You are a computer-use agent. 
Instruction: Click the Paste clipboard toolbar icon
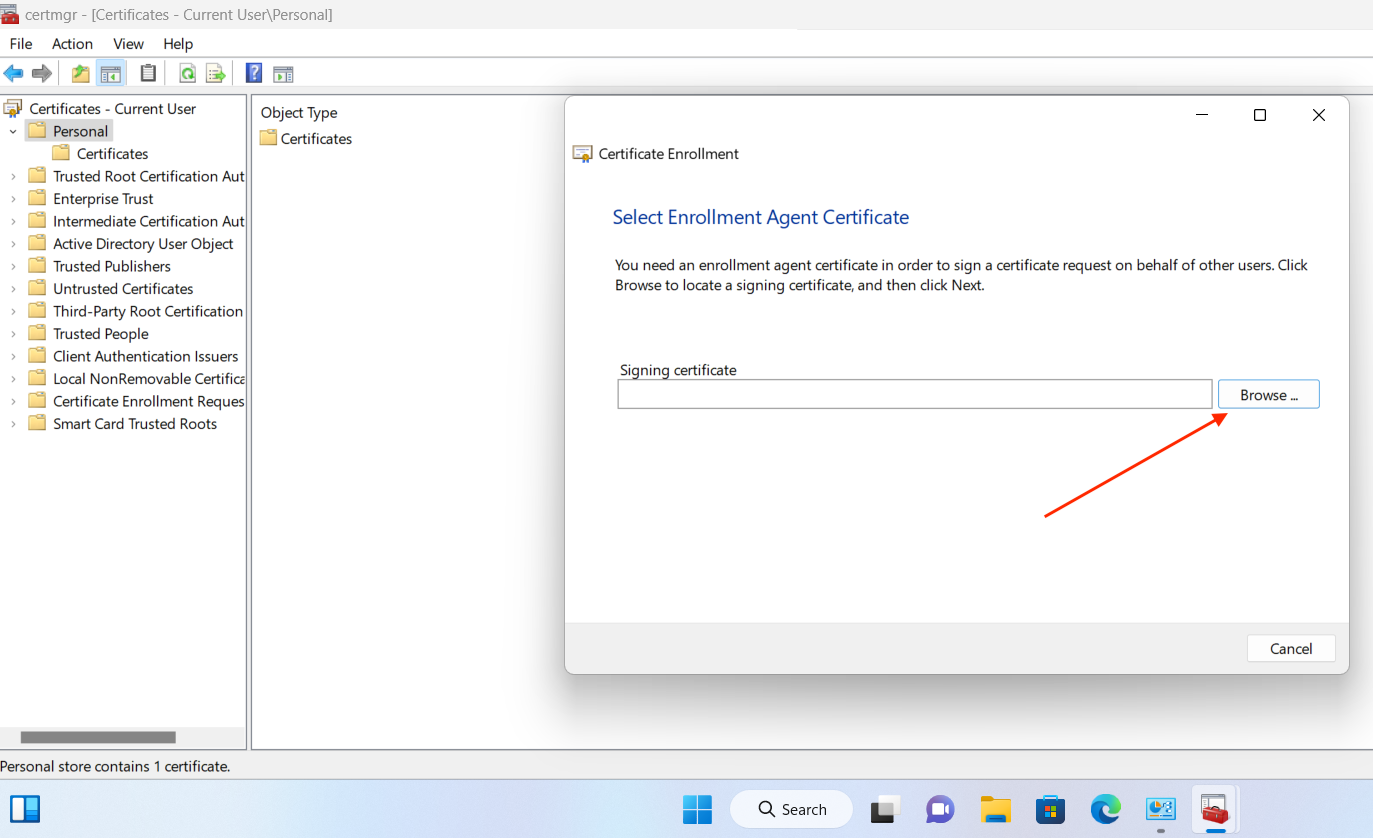148,73
